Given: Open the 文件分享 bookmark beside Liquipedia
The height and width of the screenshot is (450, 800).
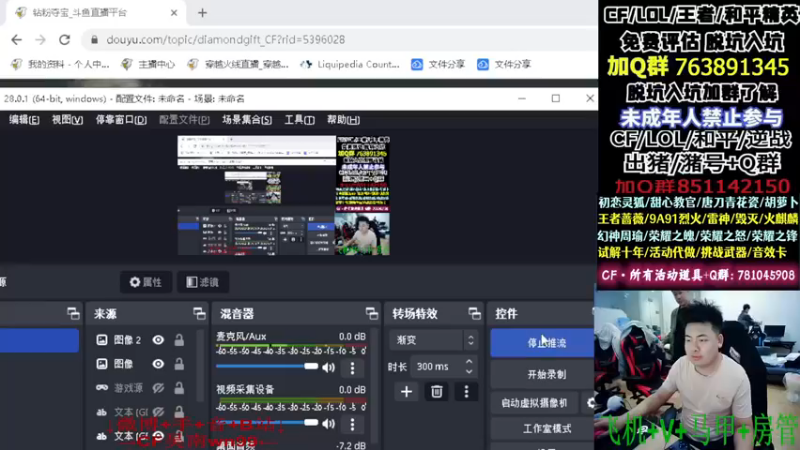Looking at the screenshot, I should pyautogui.click(x=439, y=64).
